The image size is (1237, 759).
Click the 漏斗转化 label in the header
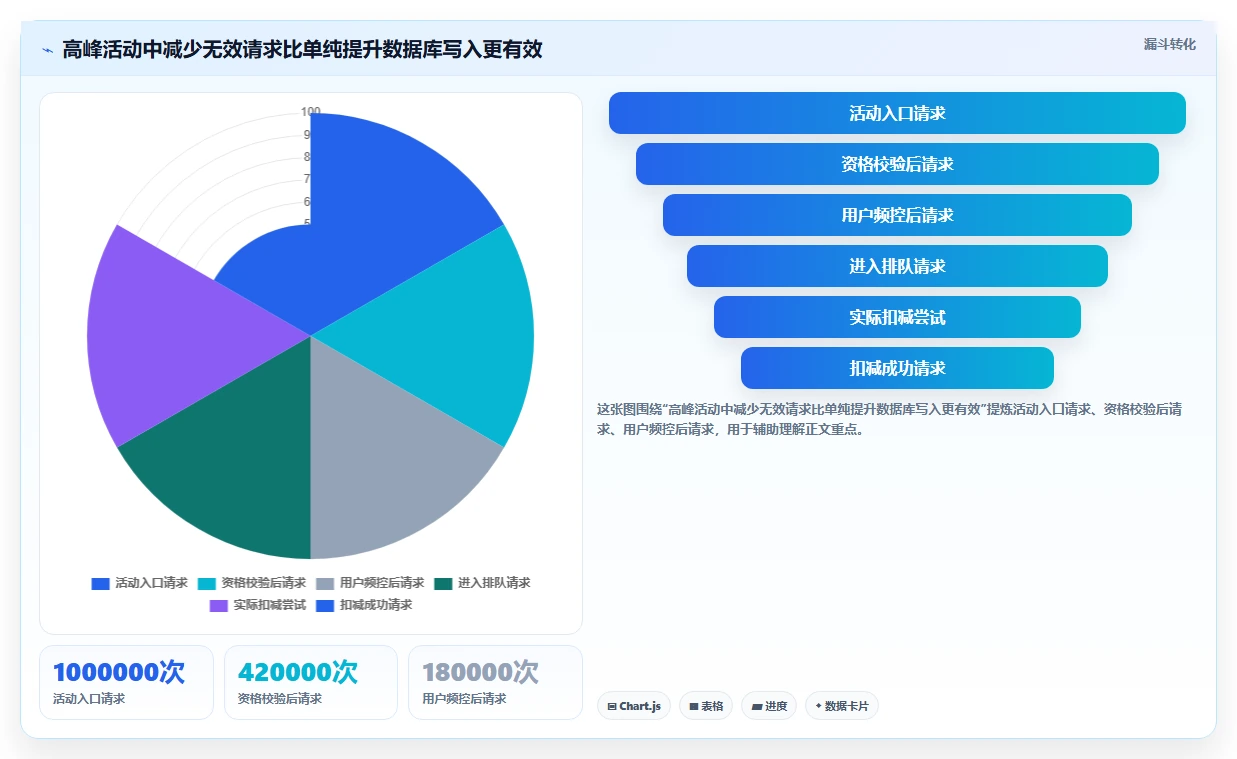(x=1169, y=44)
